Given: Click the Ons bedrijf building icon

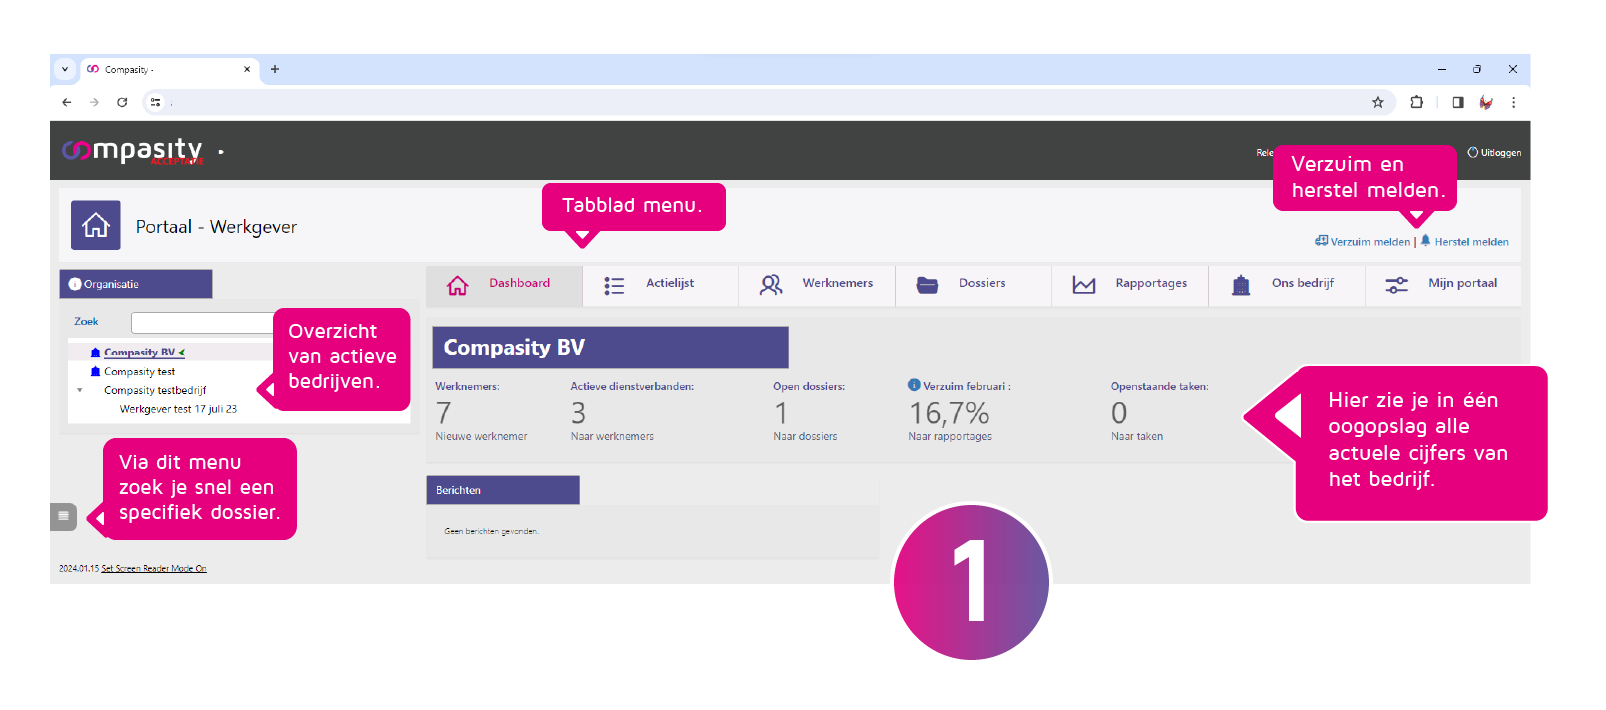Looking at the screenshot, I should coord(1241,285).
